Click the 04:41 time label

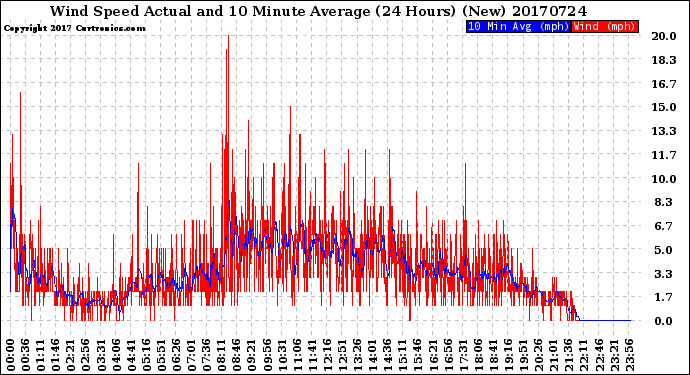131,355
